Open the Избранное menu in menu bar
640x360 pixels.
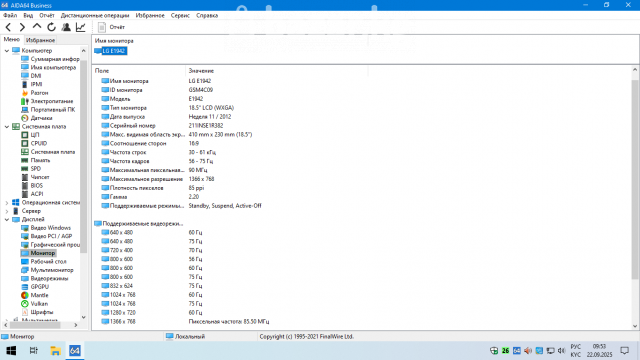(x=150, y=16)
